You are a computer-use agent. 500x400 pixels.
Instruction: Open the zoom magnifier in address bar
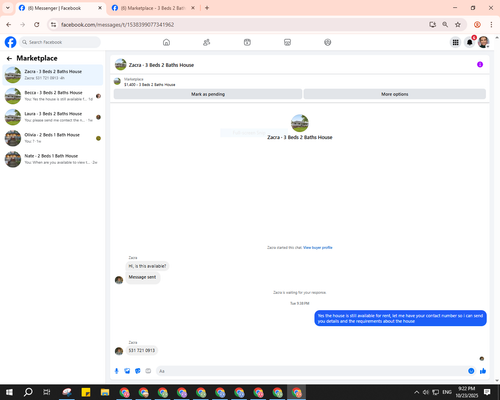(x=445, y=25)
